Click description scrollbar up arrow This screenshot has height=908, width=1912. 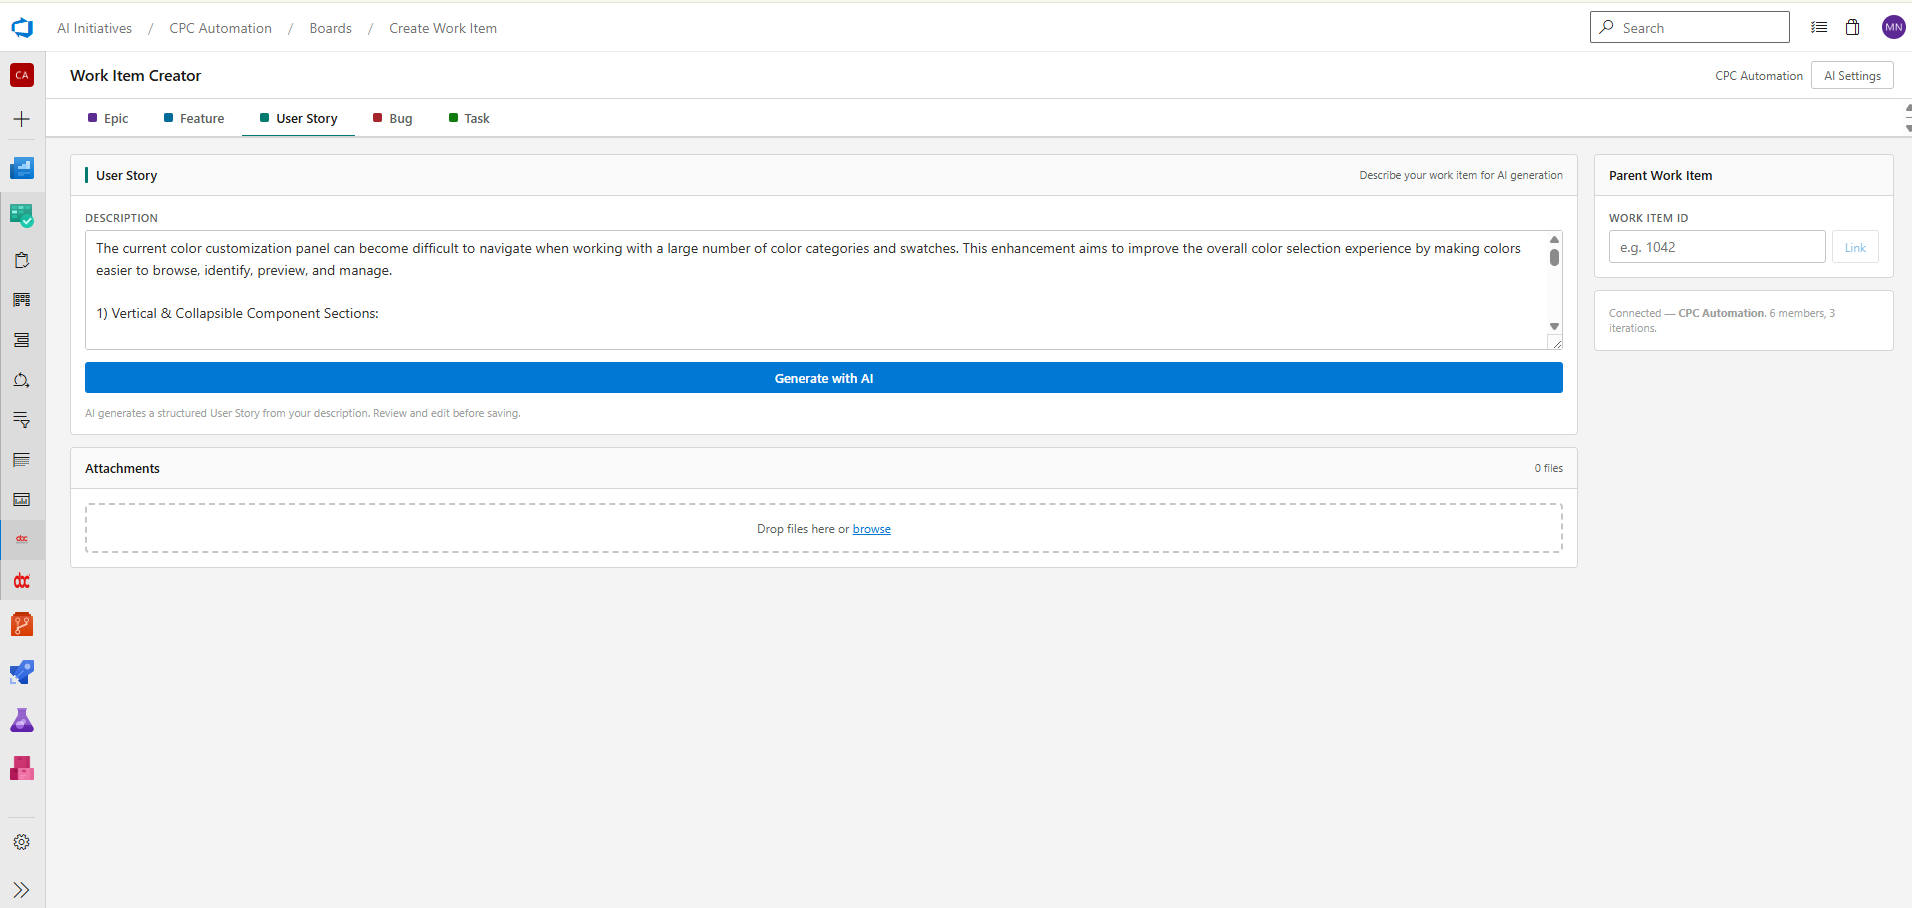click(x=1554, y=239)
